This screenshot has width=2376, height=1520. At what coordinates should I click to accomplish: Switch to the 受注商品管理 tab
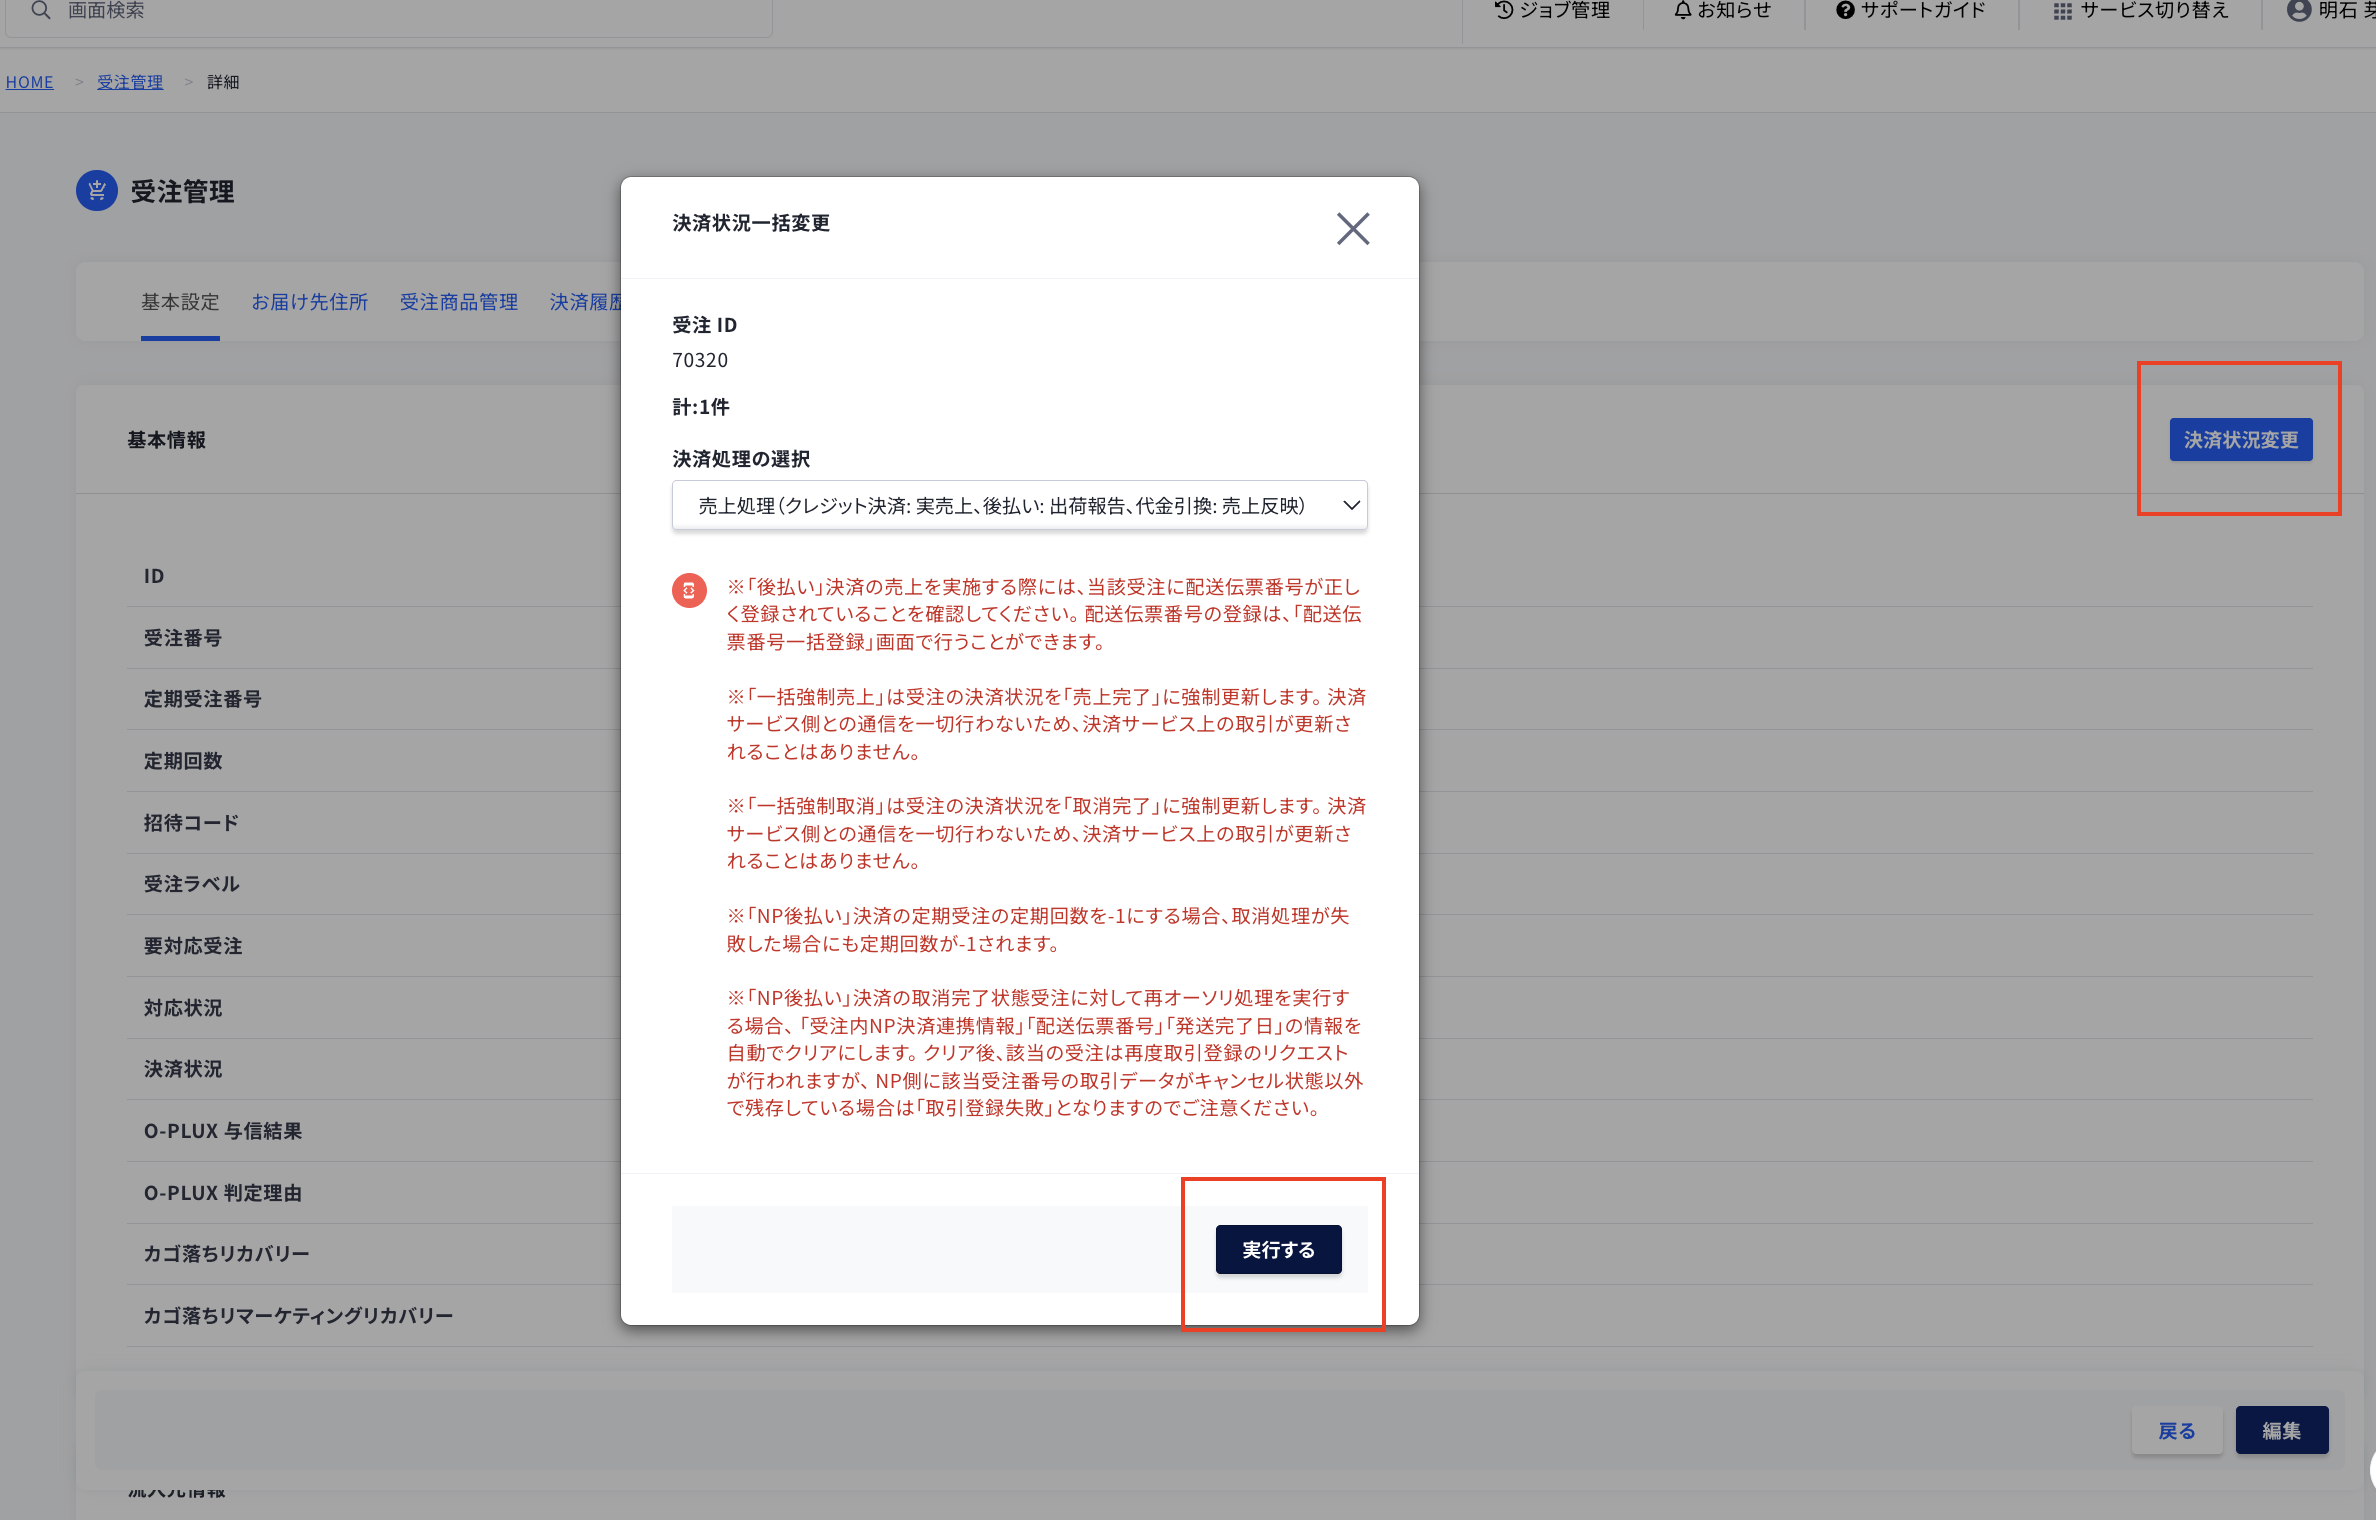pos(459,302)
